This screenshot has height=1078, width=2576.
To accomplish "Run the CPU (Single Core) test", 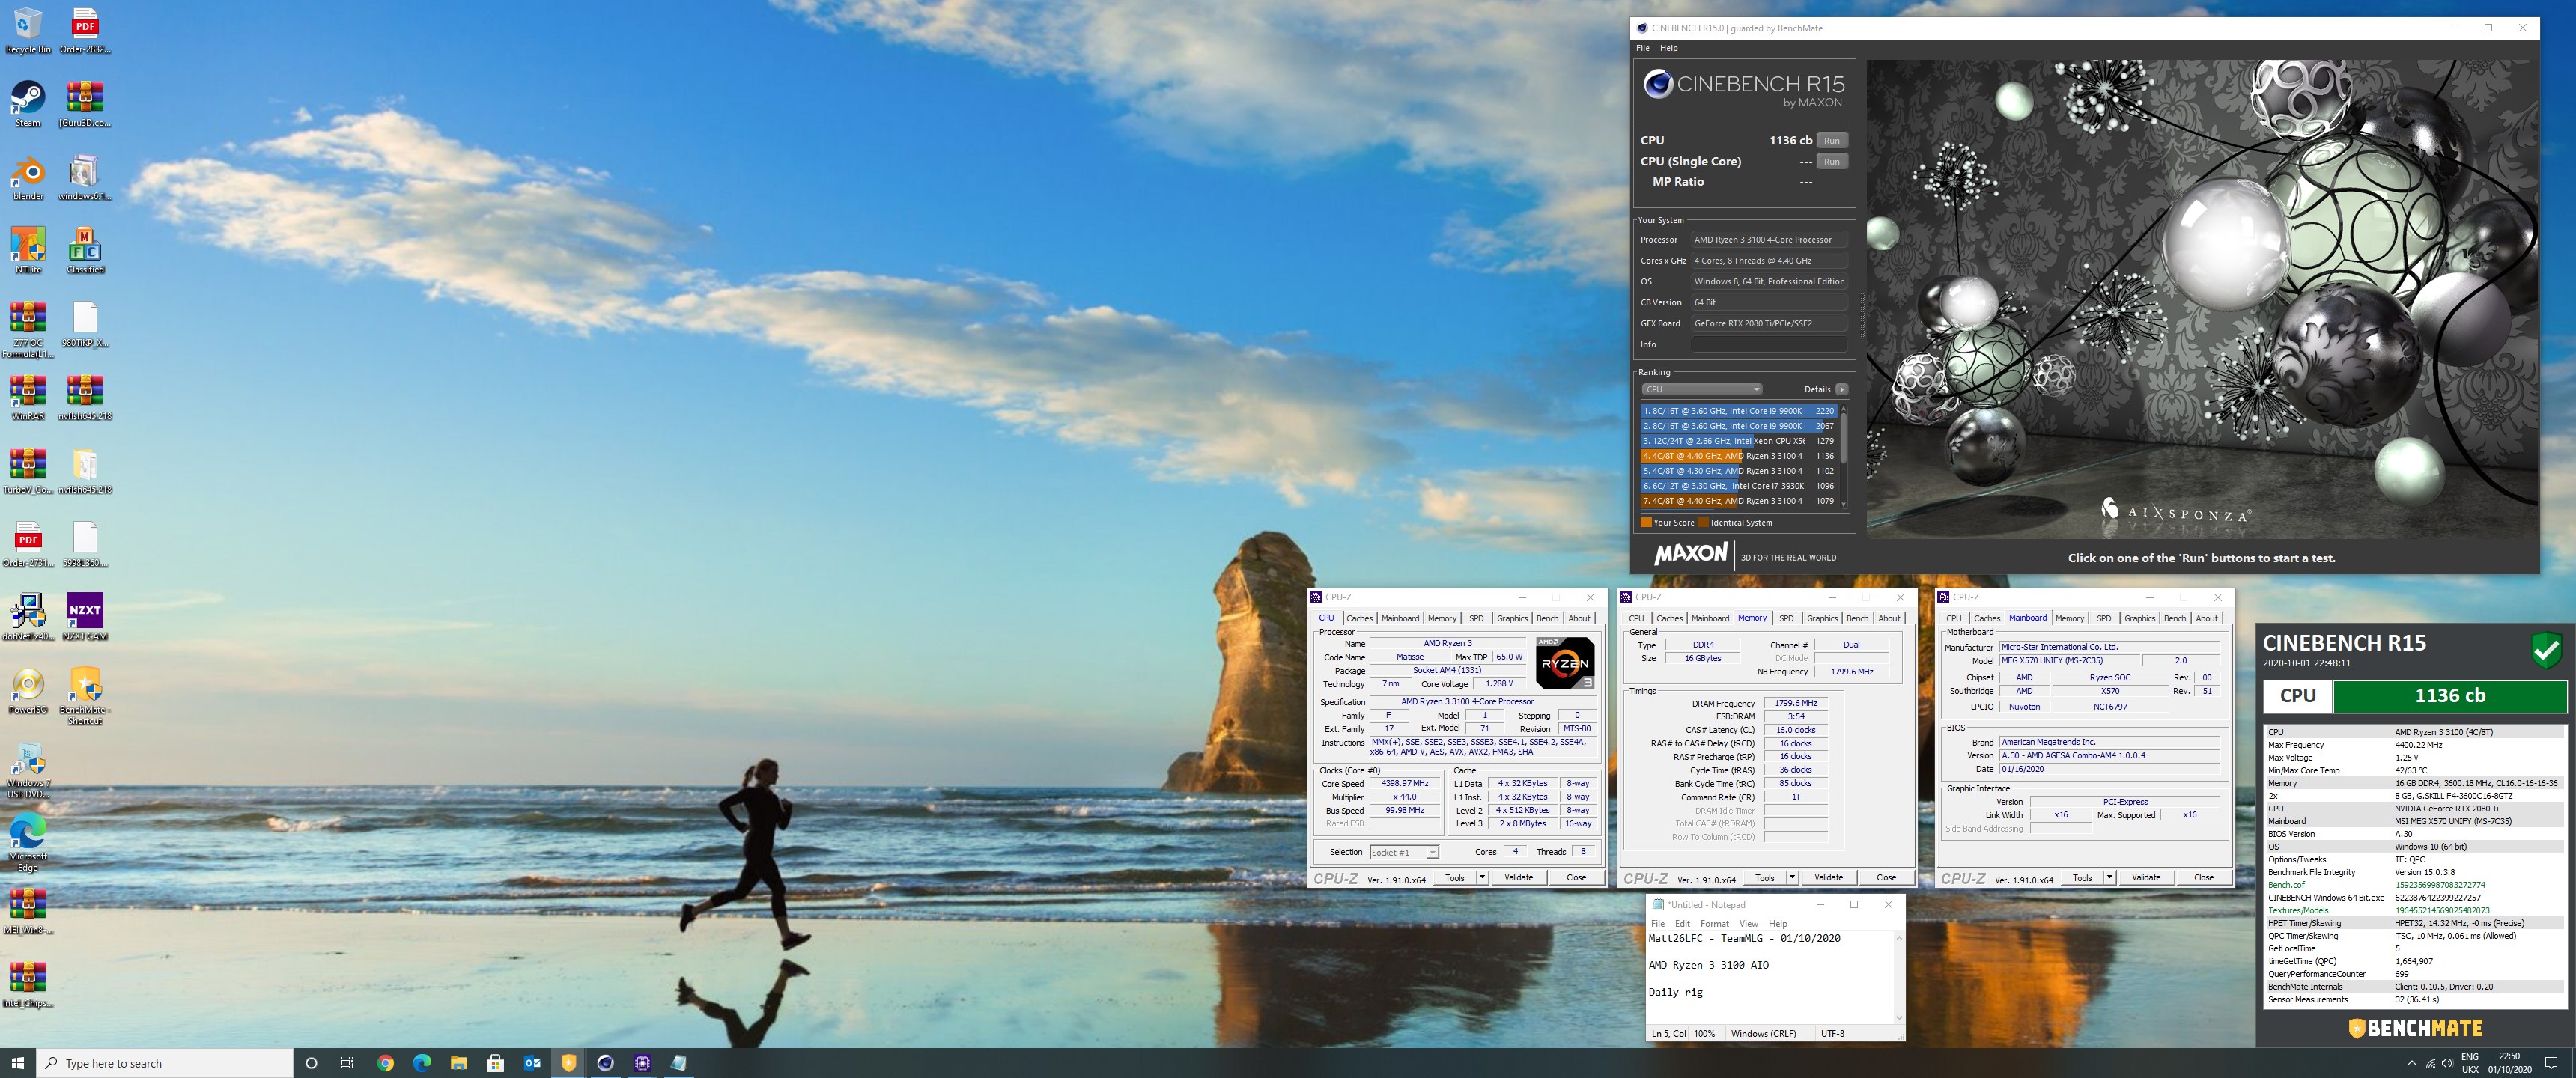I will pos(1831,161).
